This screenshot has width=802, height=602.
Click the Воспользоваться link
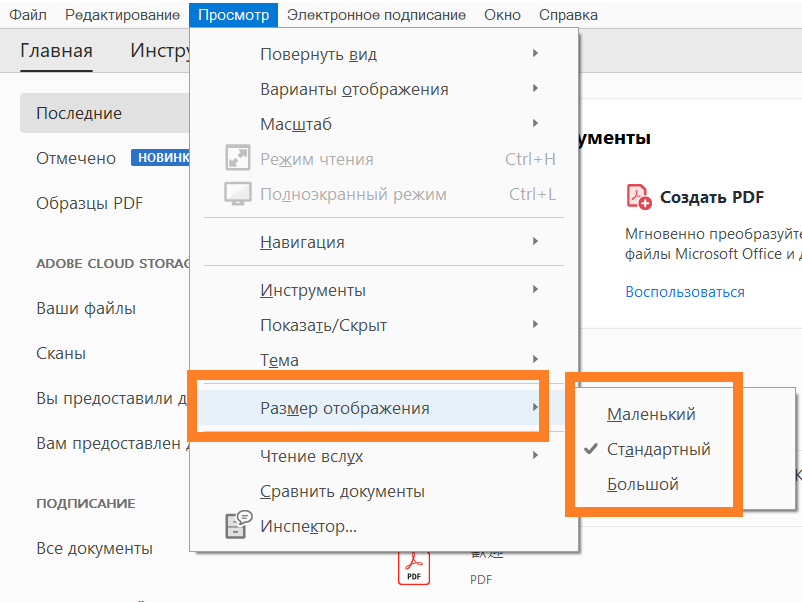pyautogui.click(x=685, y=292)
